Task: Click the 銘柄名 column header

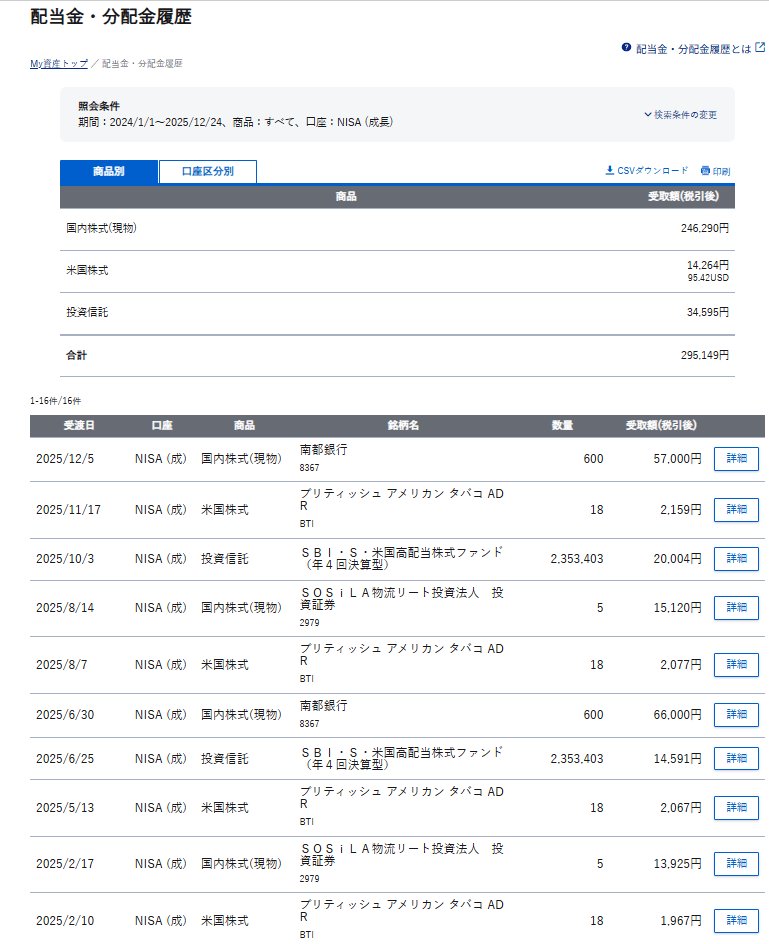Action: 403,426
